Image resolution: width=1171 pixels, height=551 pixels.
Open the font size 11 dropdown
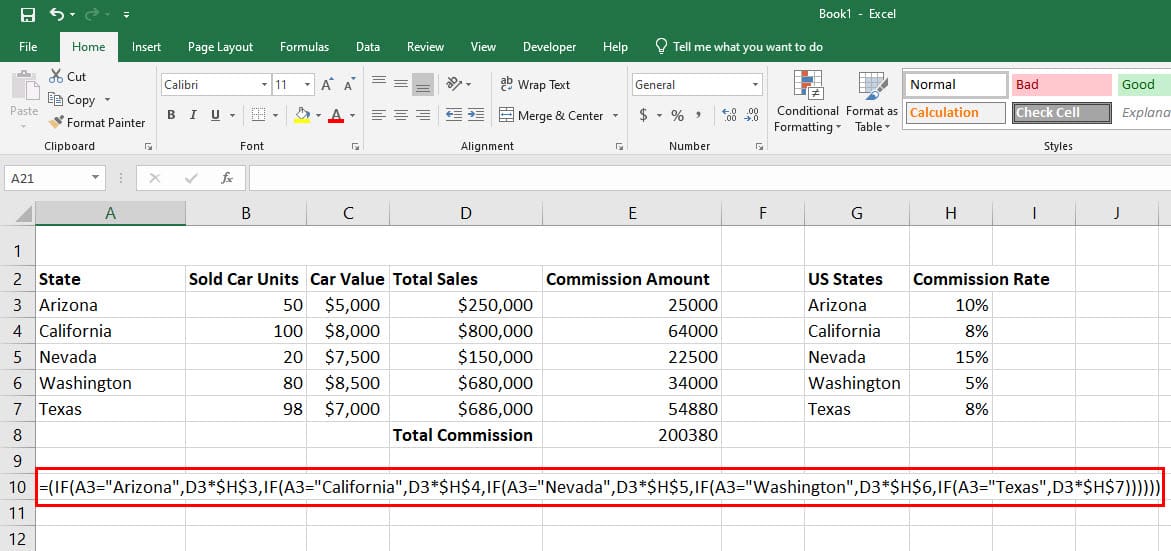[308, 85]
